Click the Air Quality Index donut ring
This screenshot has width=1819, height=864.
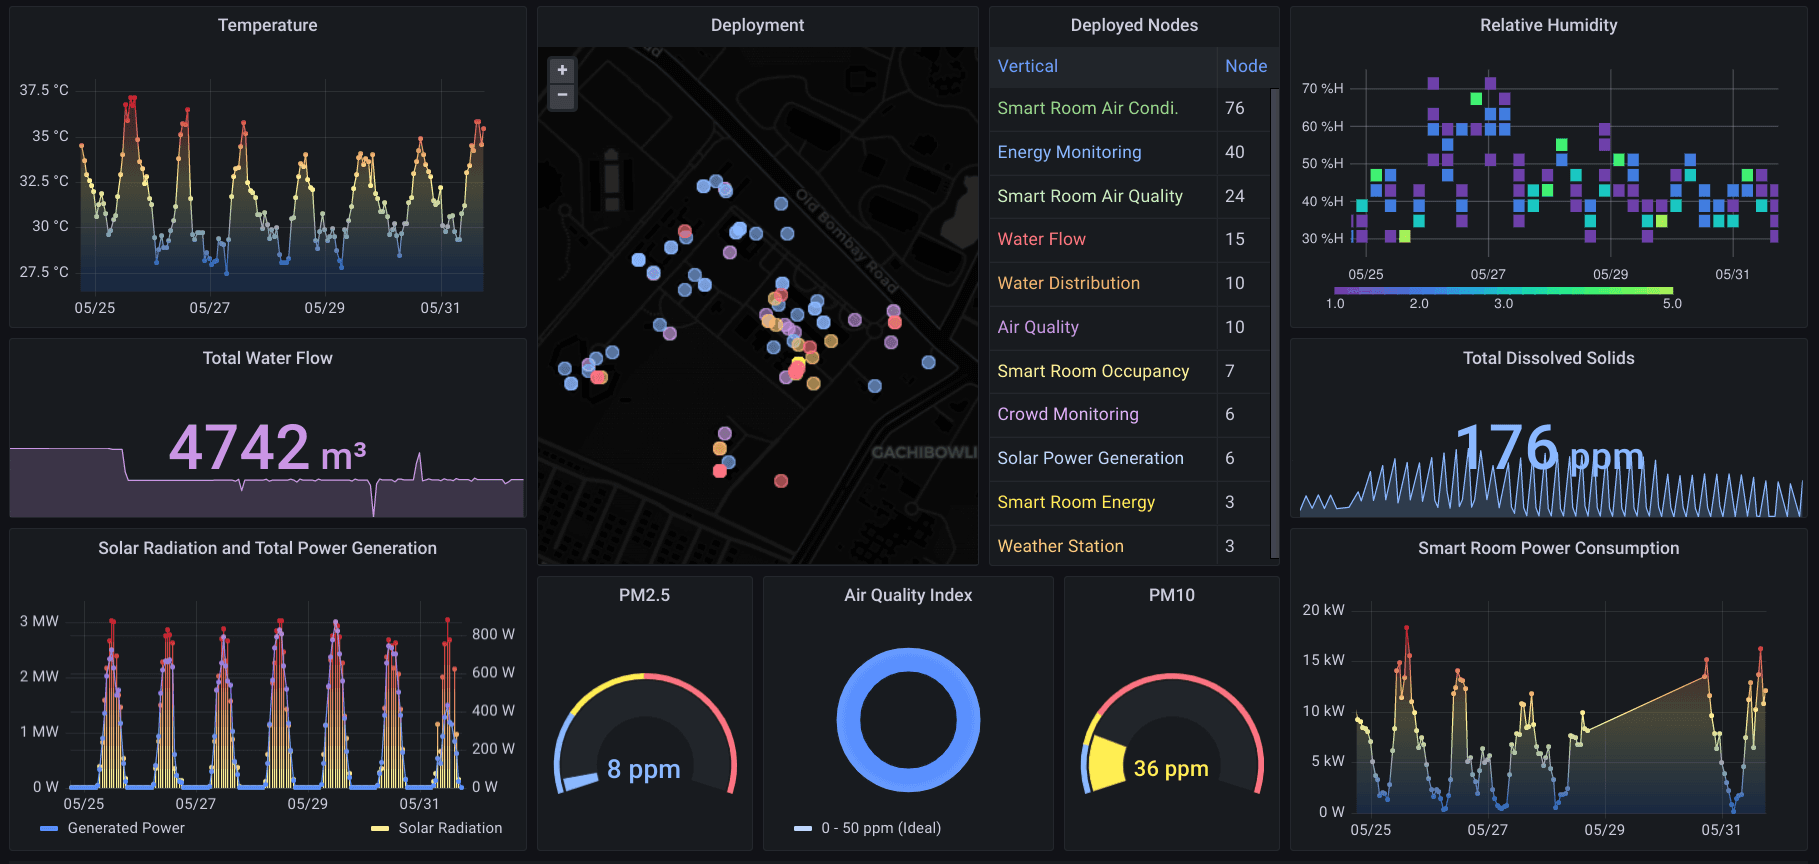coord(908,720)
